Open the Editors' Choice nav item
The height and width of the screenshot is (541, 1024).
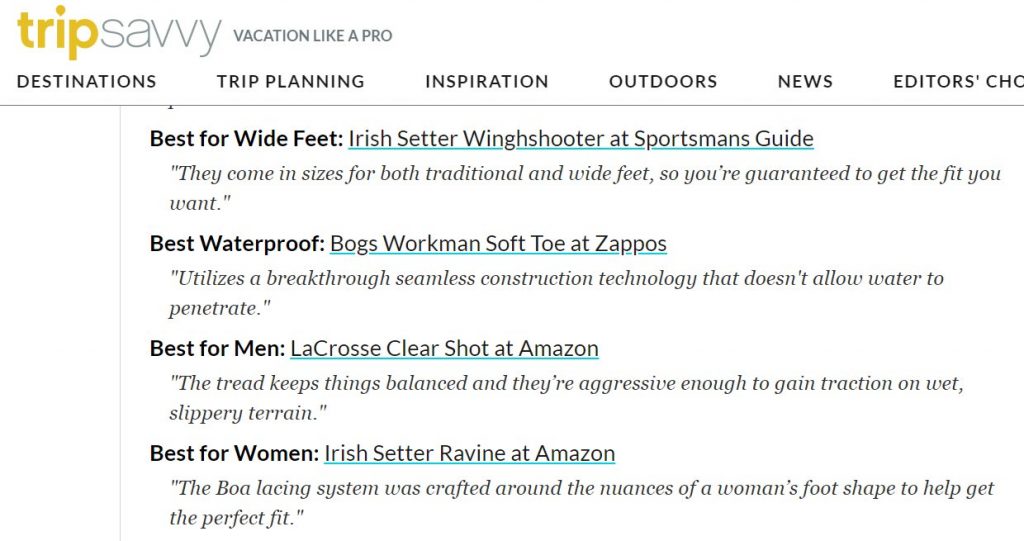(958, 82)
